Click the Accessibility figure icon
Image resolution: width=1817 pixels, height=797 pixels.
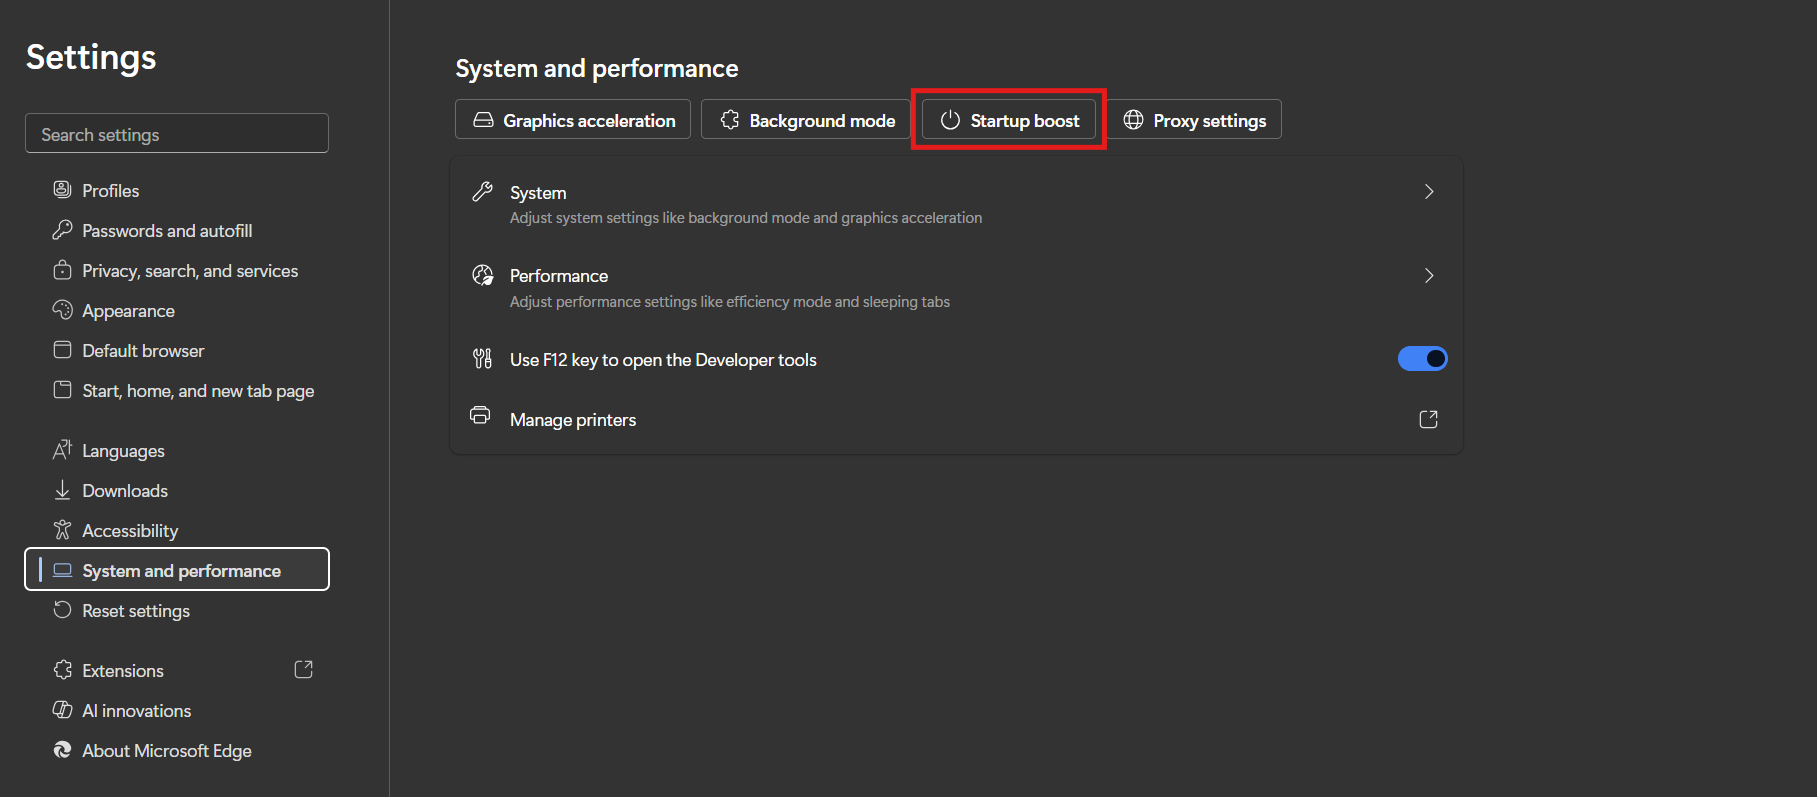tap(62, 530)
